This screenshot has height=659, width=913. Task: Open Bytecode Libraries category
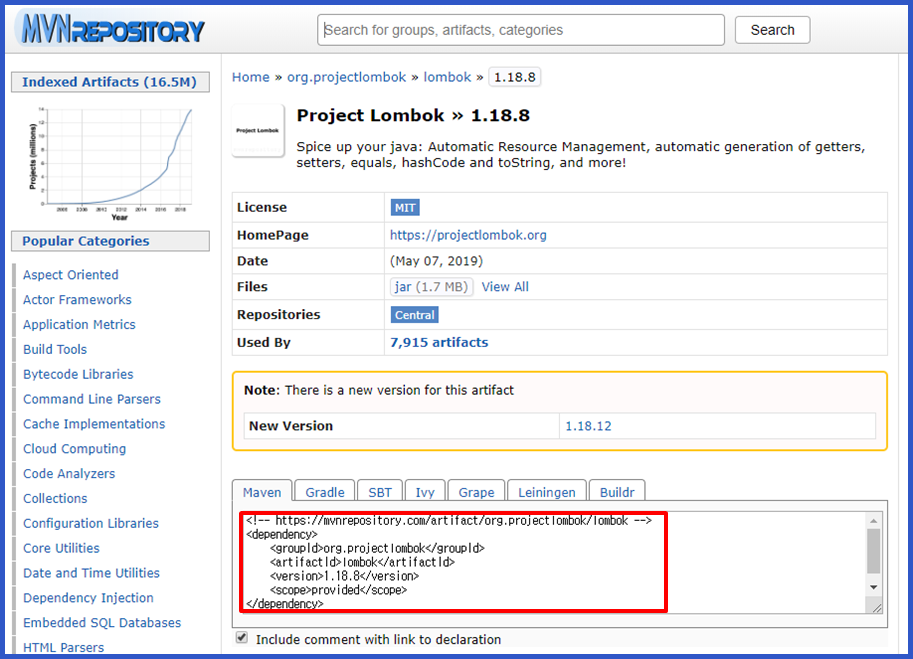(x=78, y=374)
